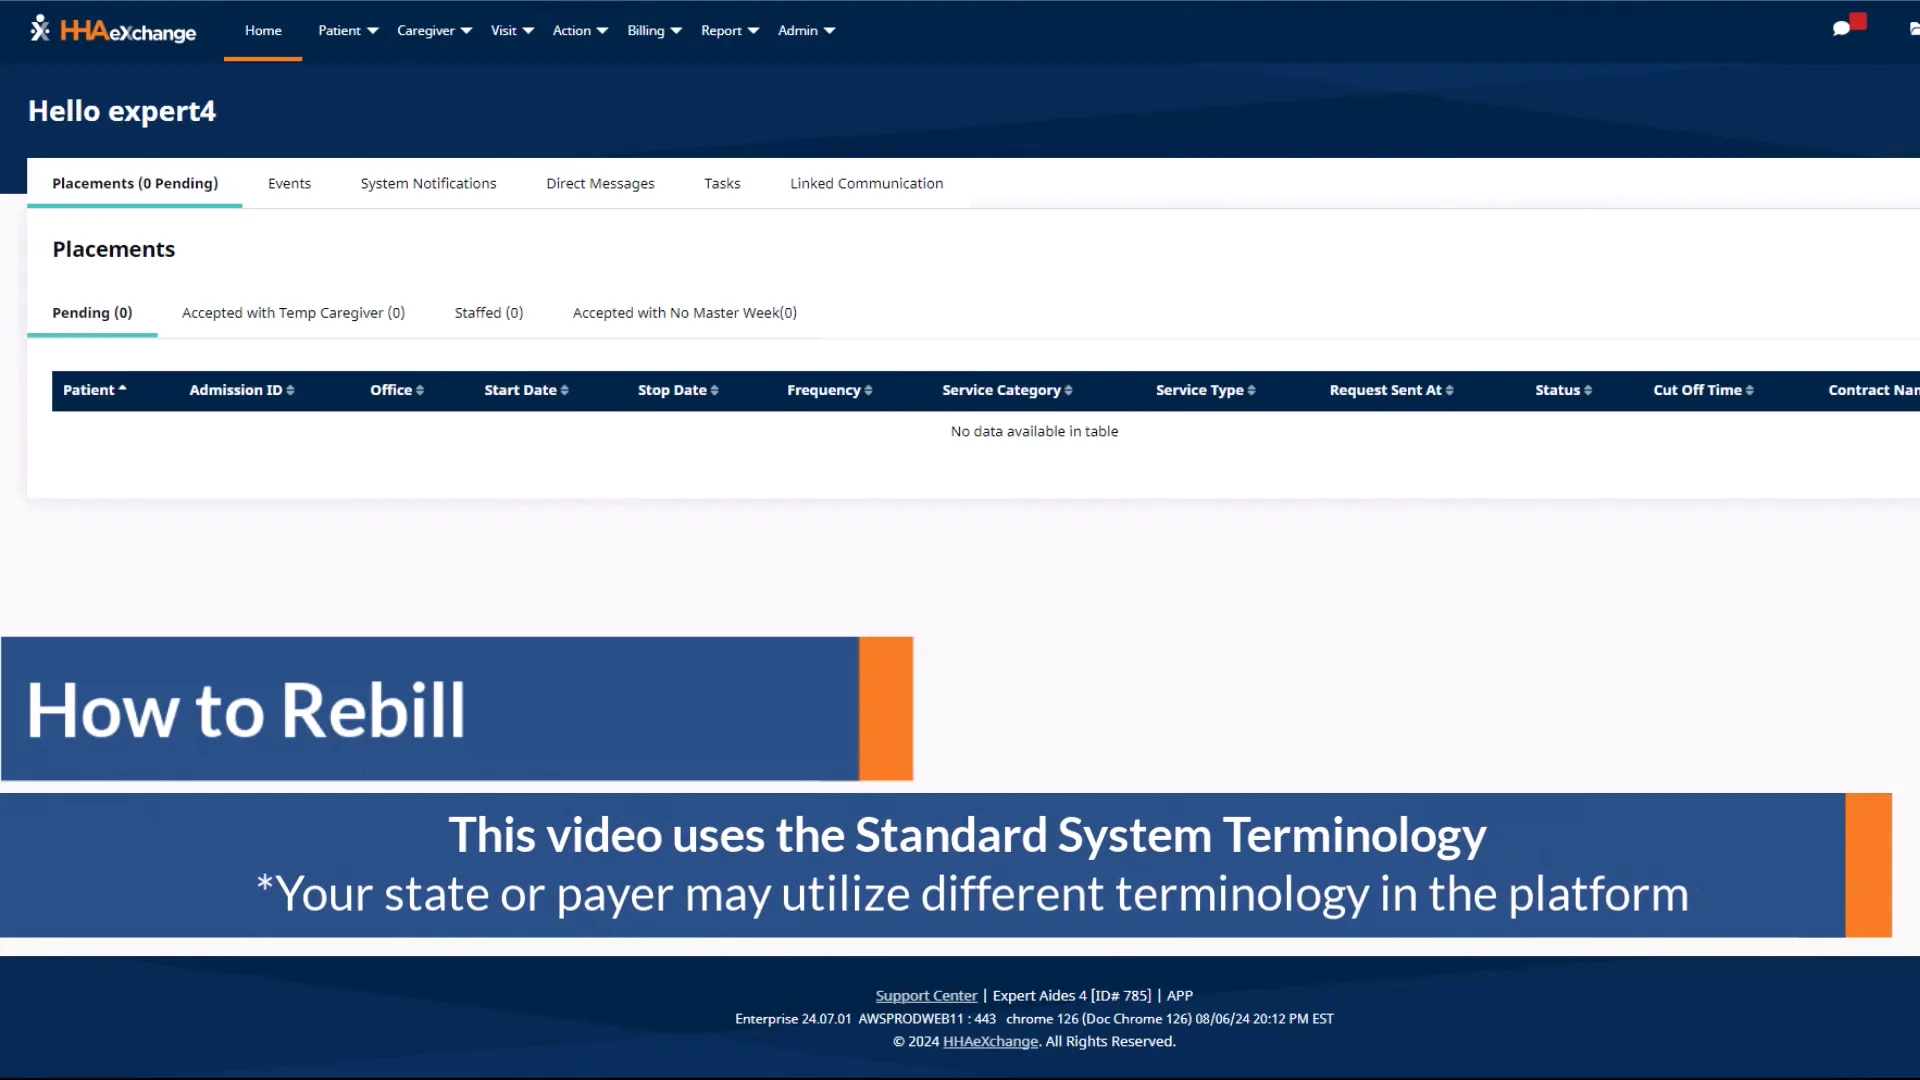Expand the Caregiver menu dropdown
This screenshot has width=1920, height=1080.
click(434, 30)
